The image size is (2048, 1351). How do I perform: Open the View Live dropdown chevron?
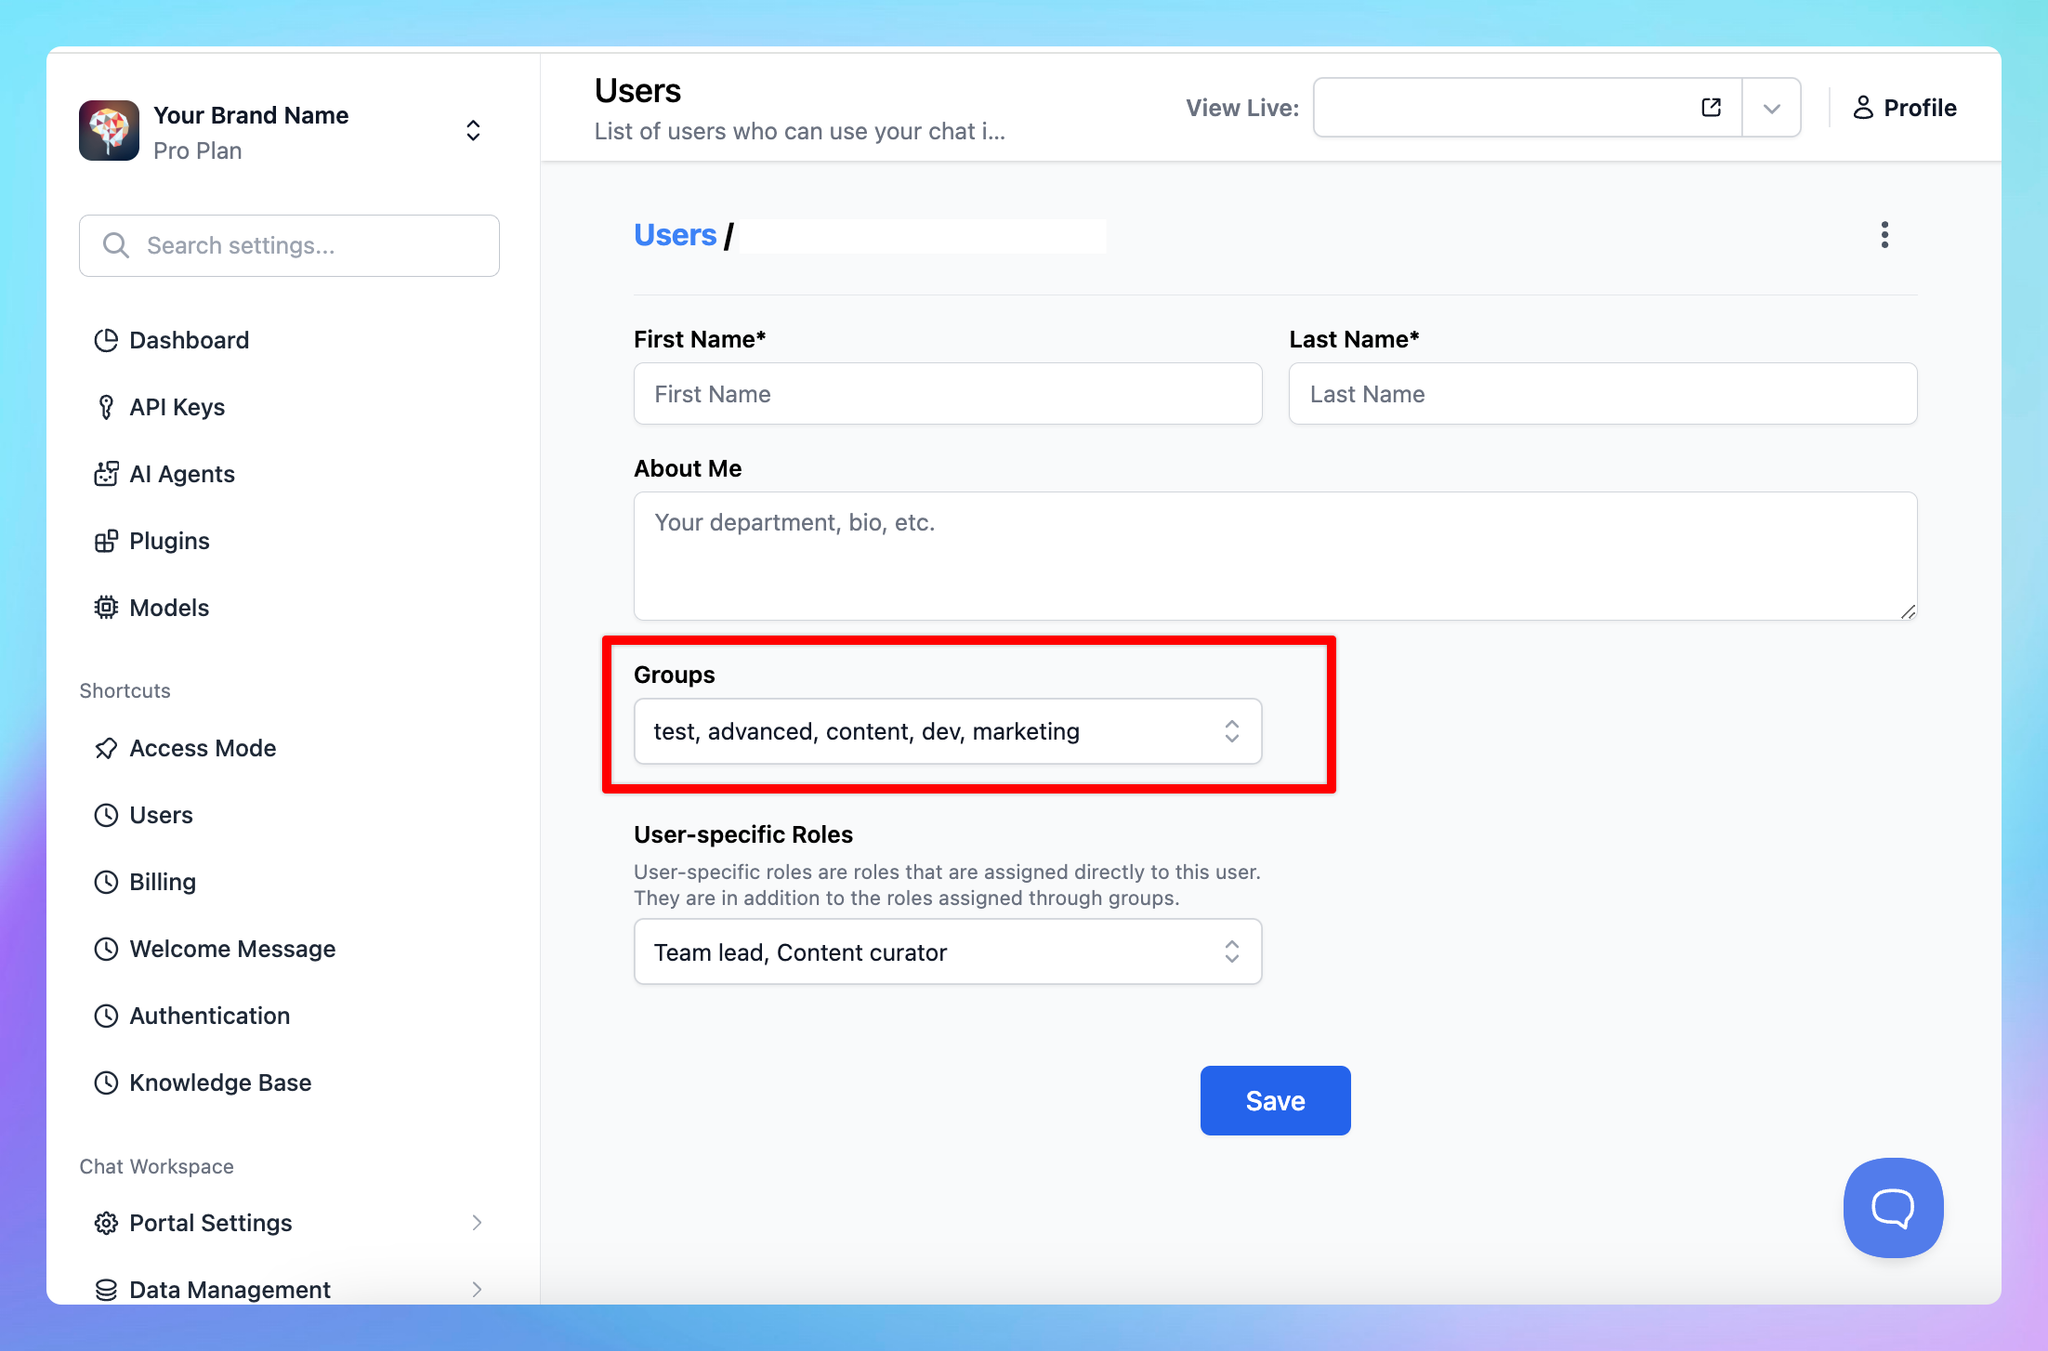click(1771, 108)
